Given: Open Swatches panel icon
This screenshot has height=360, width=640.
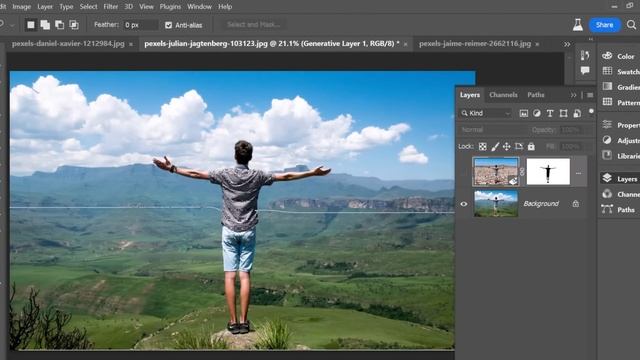Looking at the screenshot, I should [x=607, y=71].
